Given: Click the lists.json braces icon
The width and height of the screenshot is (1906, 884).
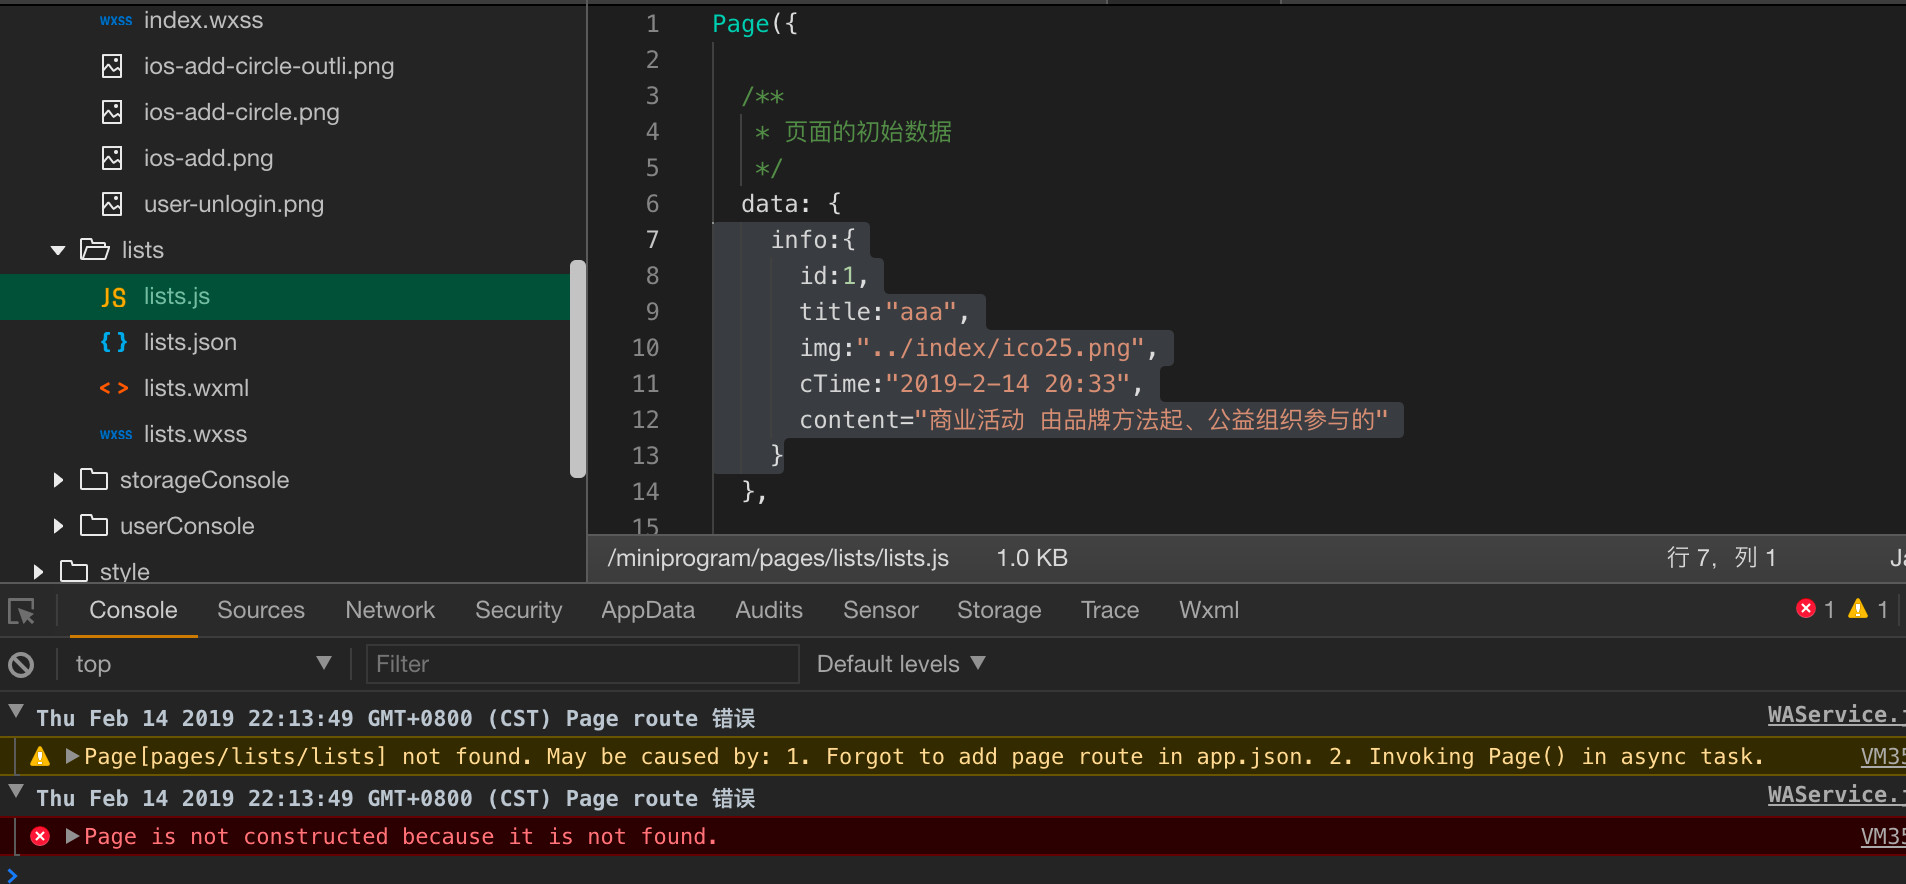Looking at the screenshot, I should pyautogui.click(x=113, y=342).
